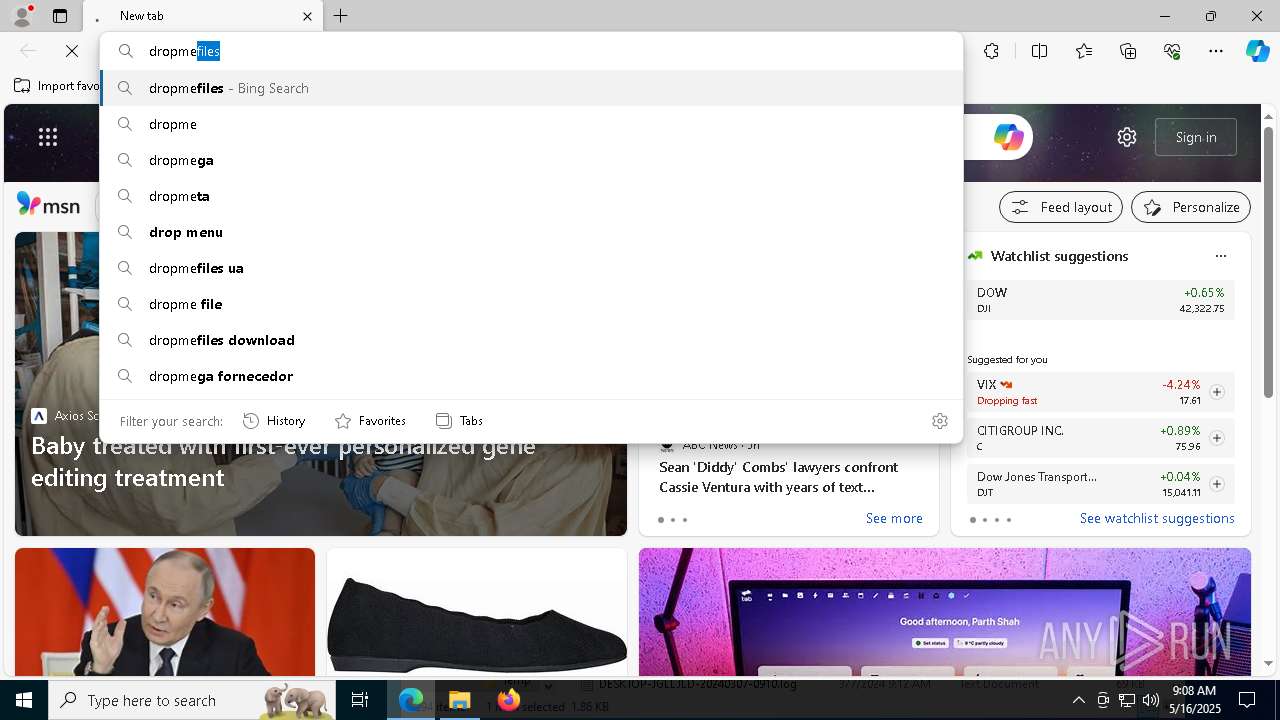Open the DOW stock row
The image size is (1280, 720).
click(x=1101, y=300)
